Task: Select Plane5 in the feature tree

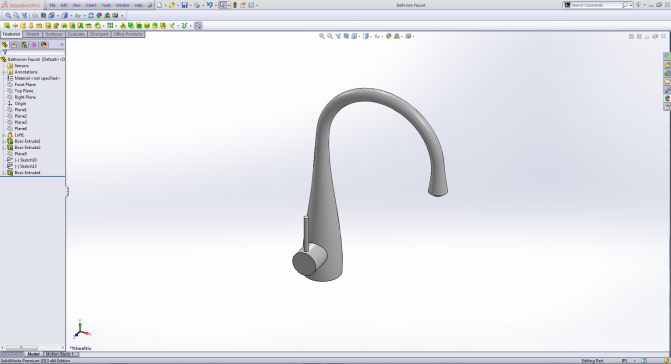Action: coord(21,154)
